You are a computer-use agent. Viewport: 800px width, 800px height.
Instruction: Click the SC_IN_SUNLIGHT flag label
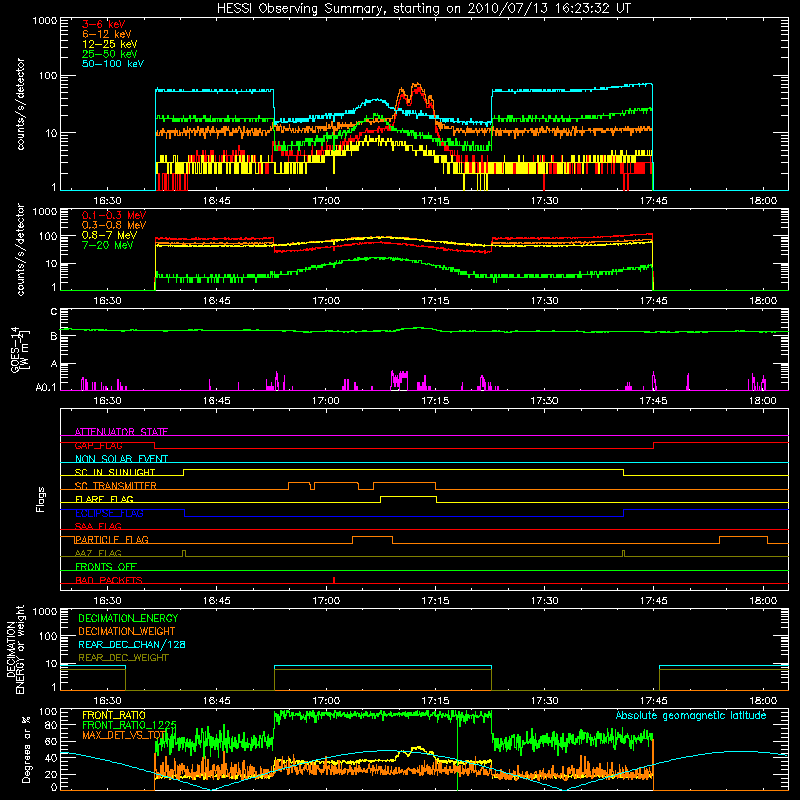point(115,472)
